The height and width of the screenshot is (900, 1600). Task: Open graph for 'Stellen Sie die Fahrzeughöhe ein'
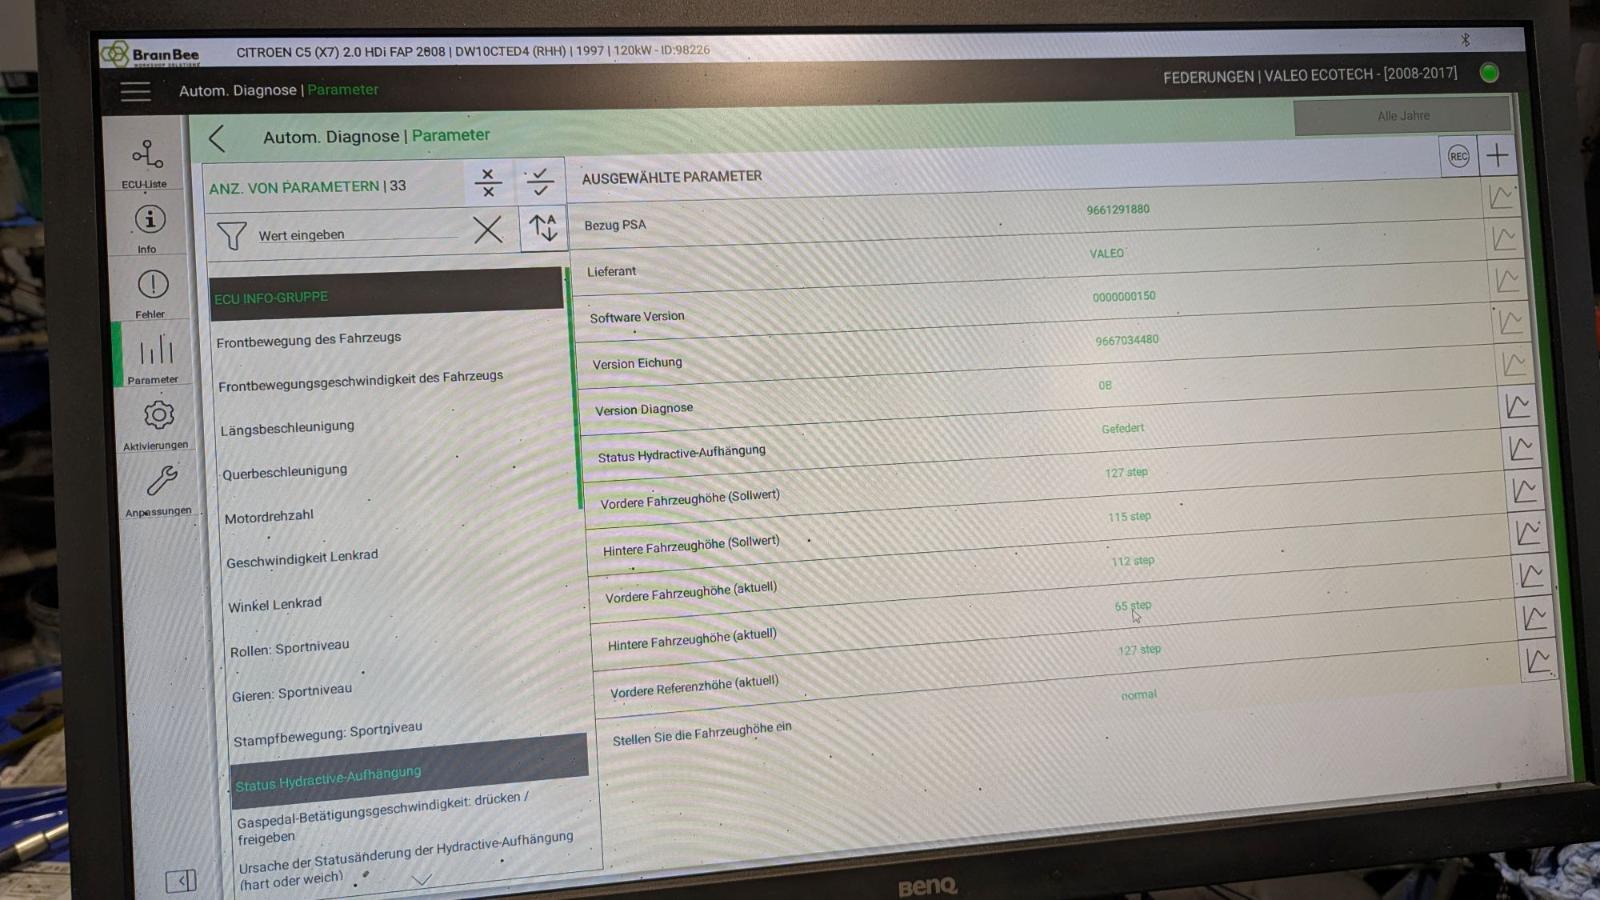coord(1539,660)
